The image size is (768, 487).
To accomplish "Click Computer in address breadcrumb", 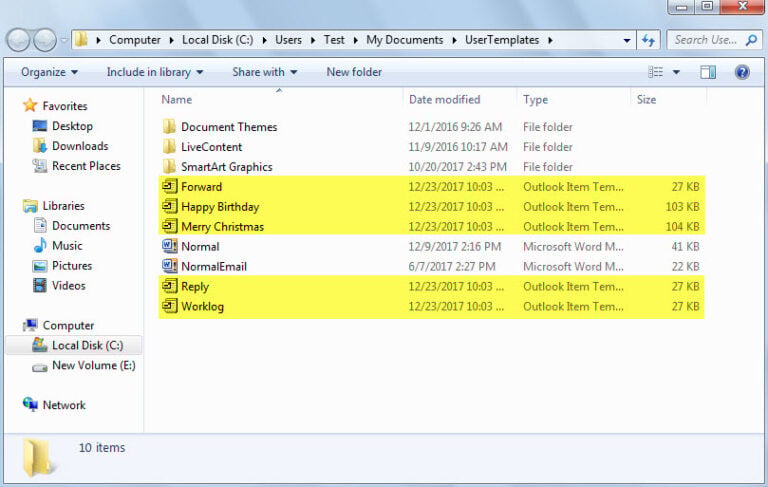I will tap(135, 40).
